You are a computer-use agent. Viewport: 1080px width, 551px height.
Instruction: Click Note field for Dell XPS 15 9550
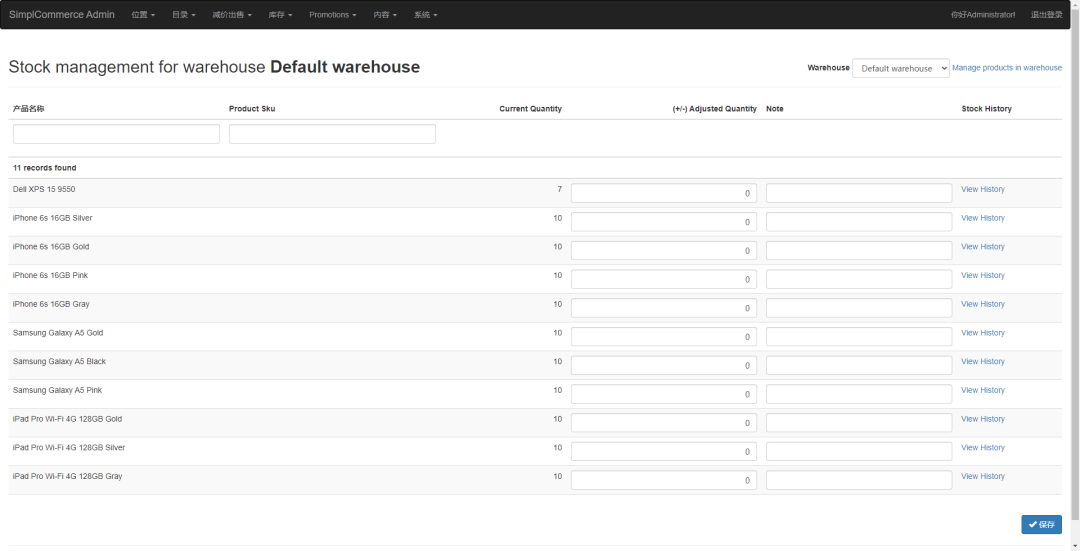(860, 194)
